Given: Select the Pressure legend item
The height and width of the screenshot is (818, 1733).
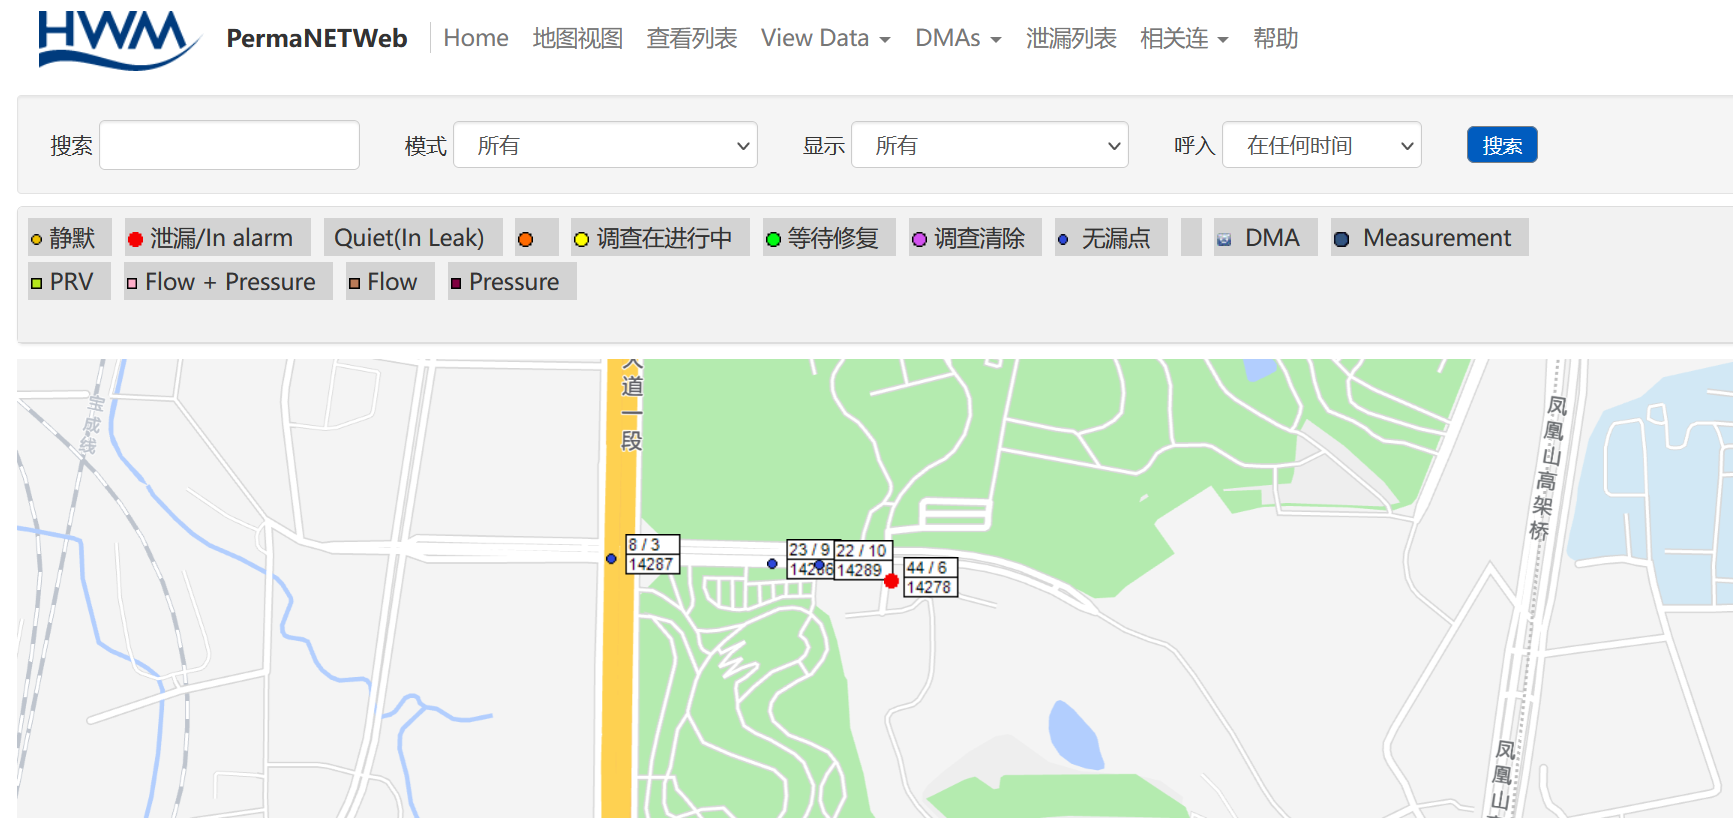Looking at the screenshot, I should tap(511, 282).
